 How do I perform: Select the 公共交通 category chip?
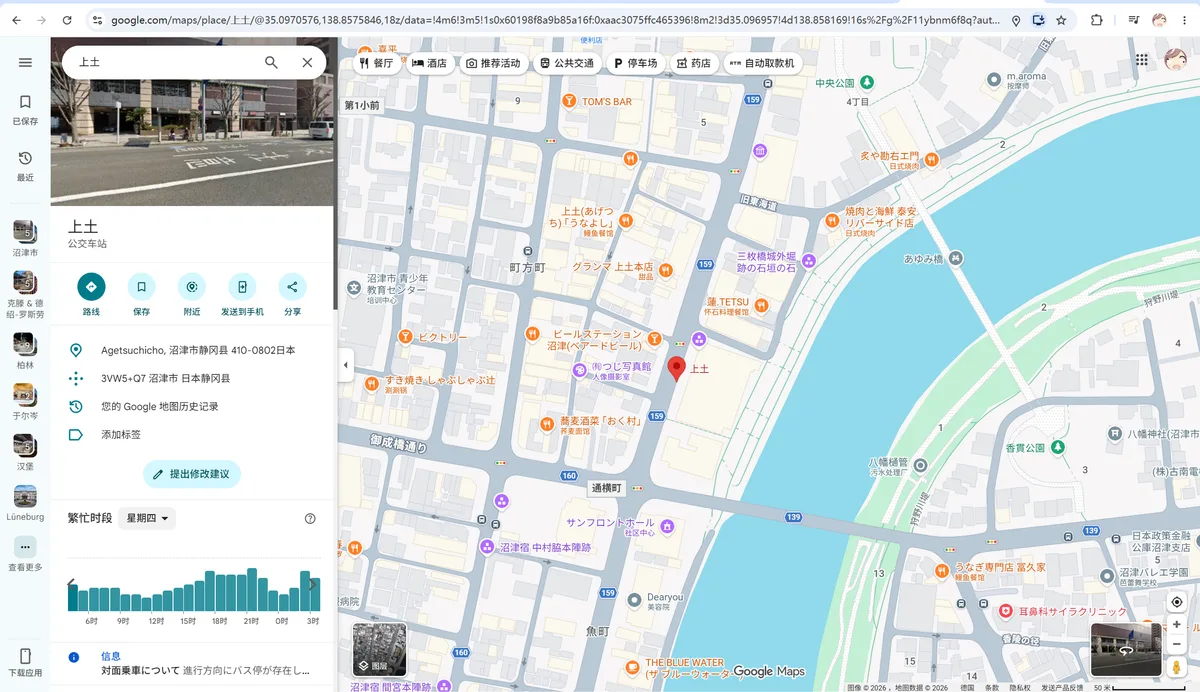(x=567, y=63)
